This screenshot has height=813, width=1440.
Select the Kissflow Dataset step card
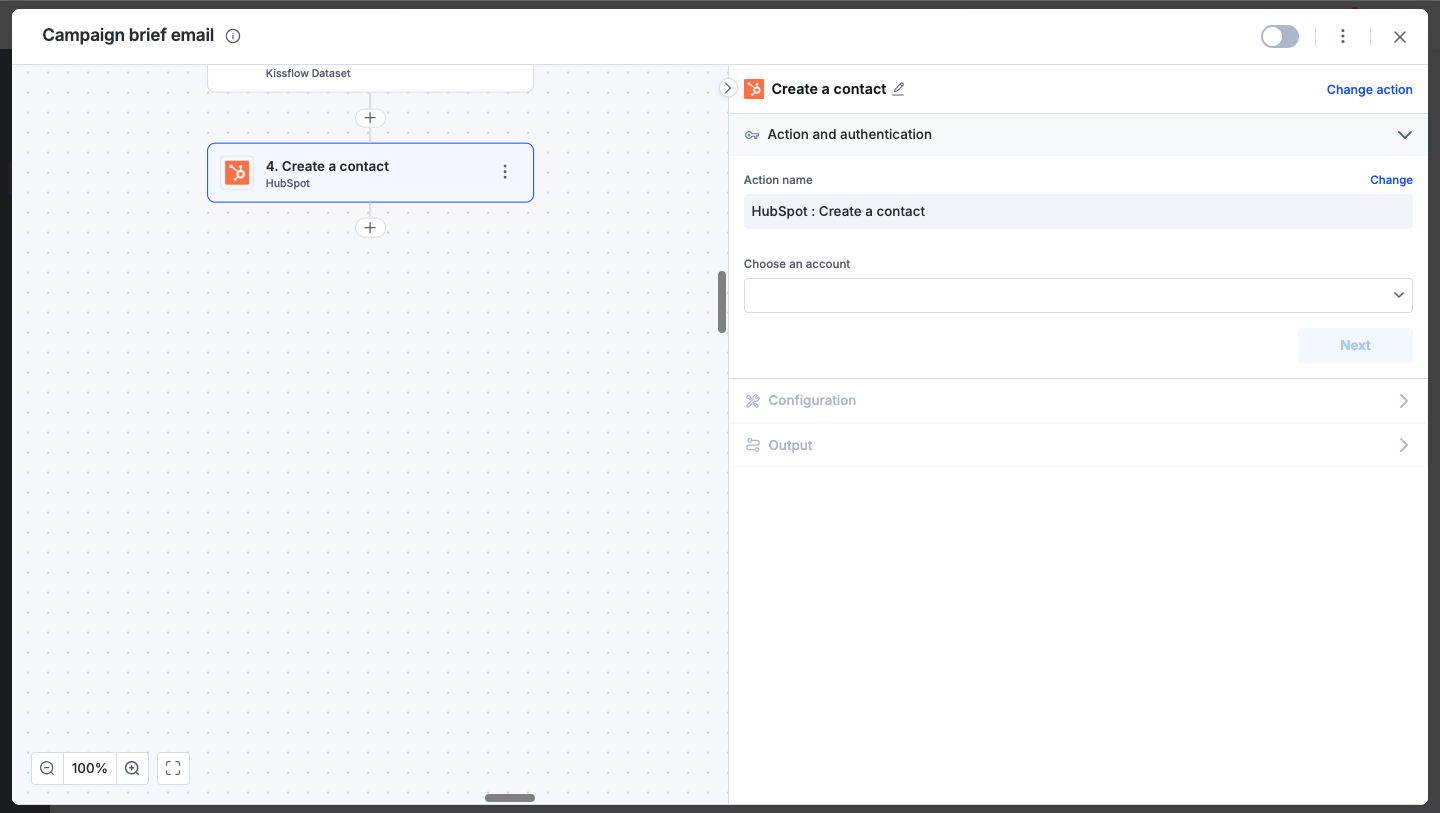(370, 78)
